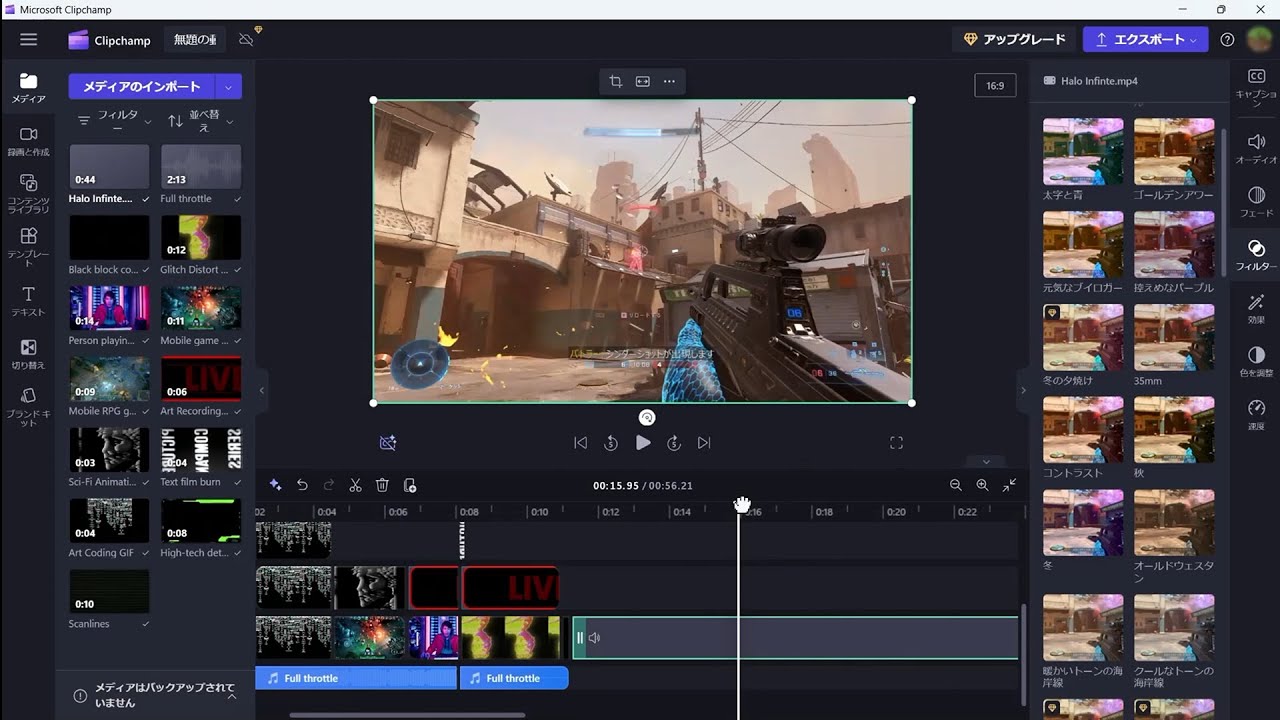Open the Speed (速度) panel
This screenshot has width=1280, height=720.
pos(1256,415)
